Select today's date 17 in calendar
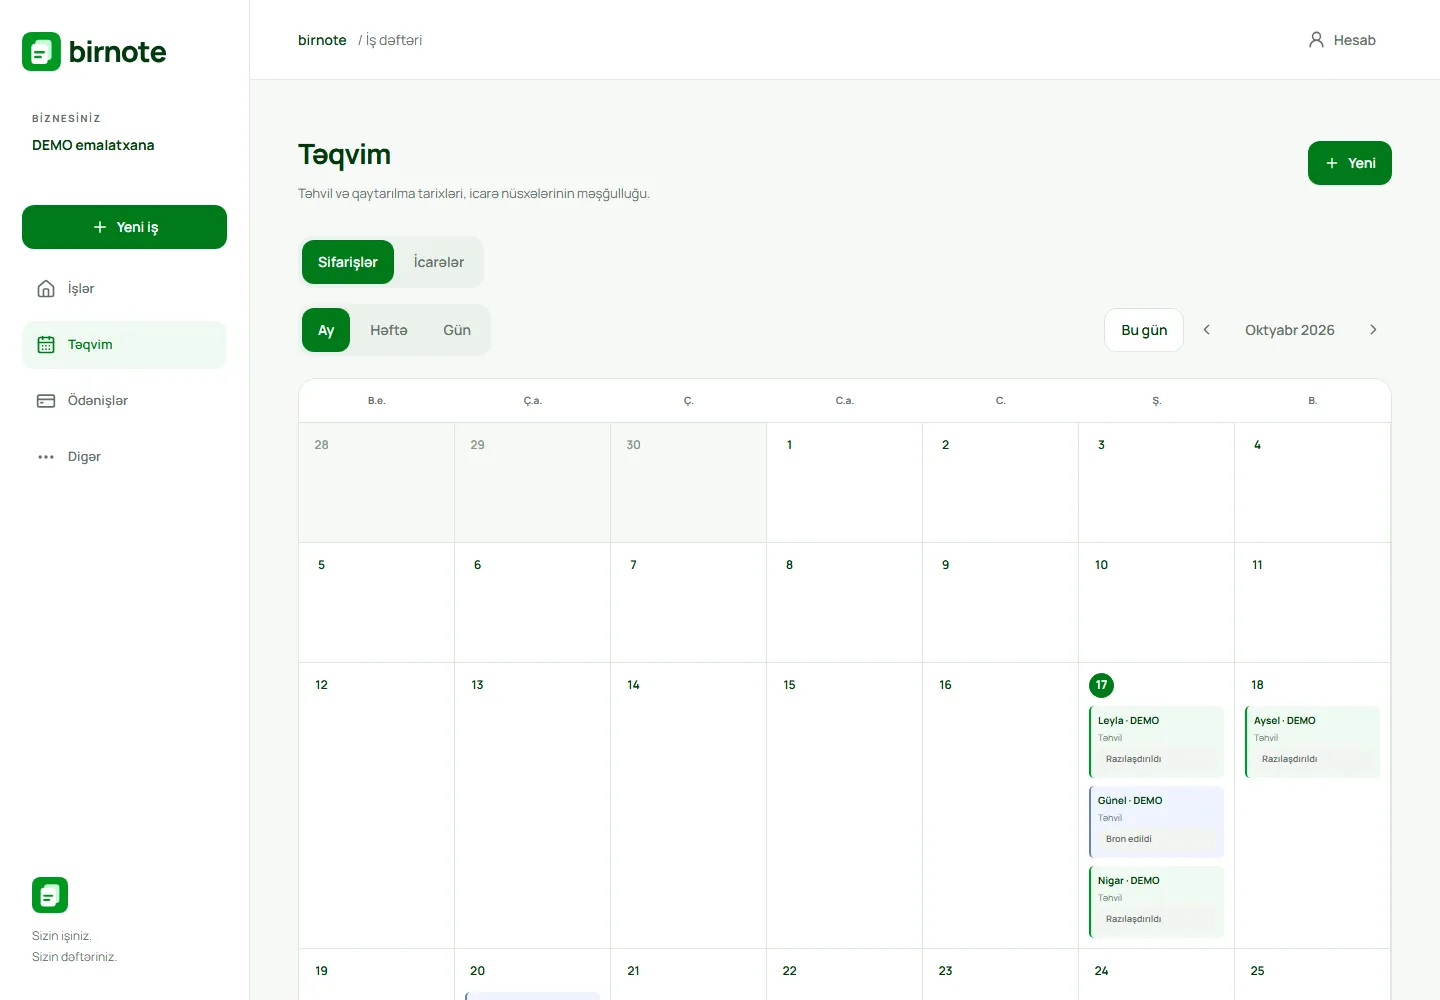The image size is (1440, 1000). tap(1101, 685)
